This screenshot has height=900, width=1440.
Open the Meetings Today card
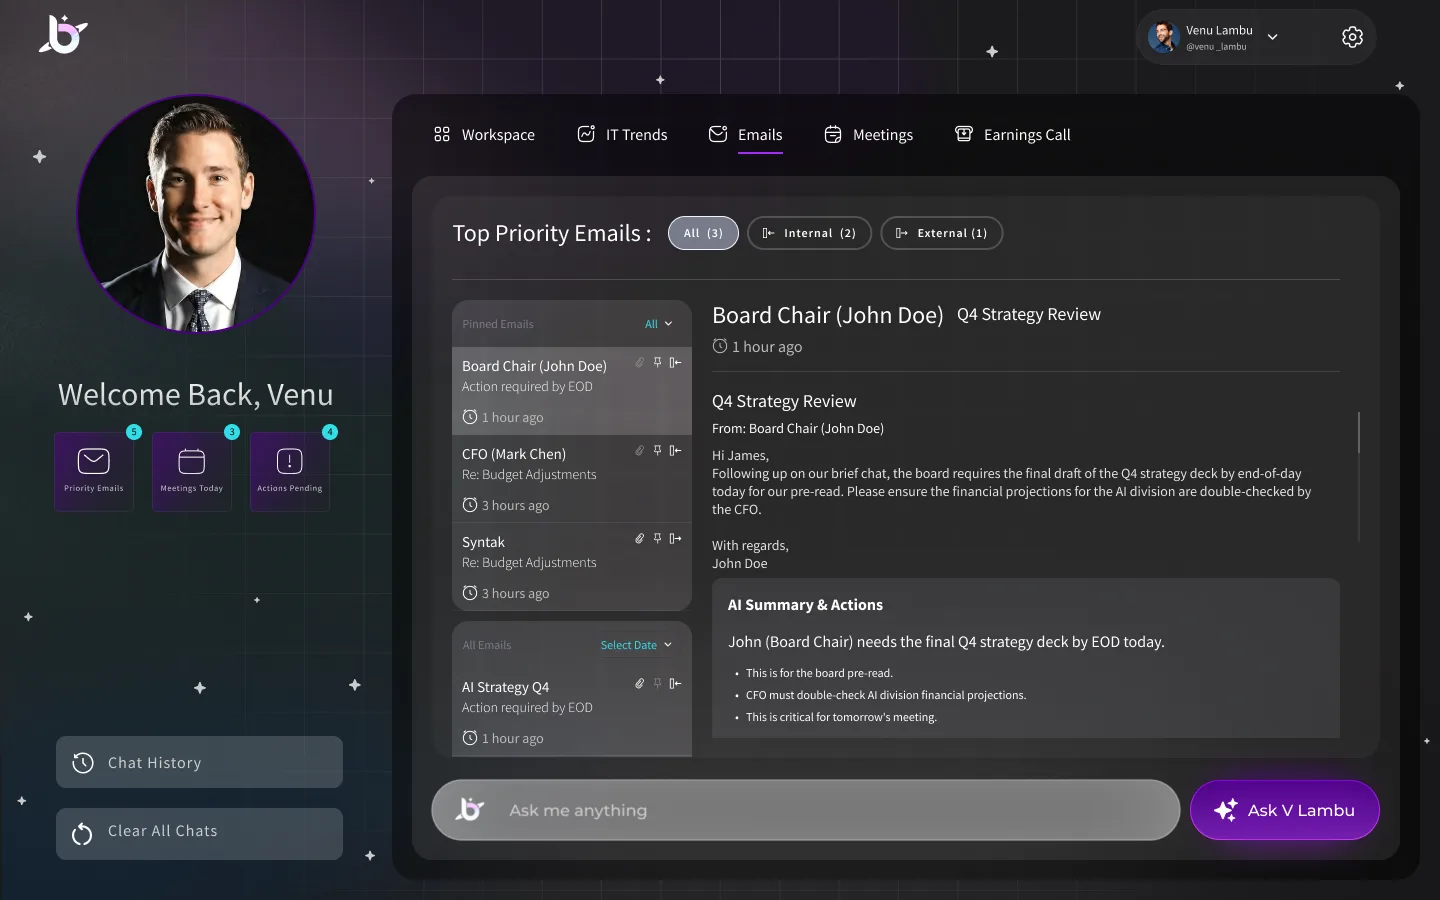192,471
